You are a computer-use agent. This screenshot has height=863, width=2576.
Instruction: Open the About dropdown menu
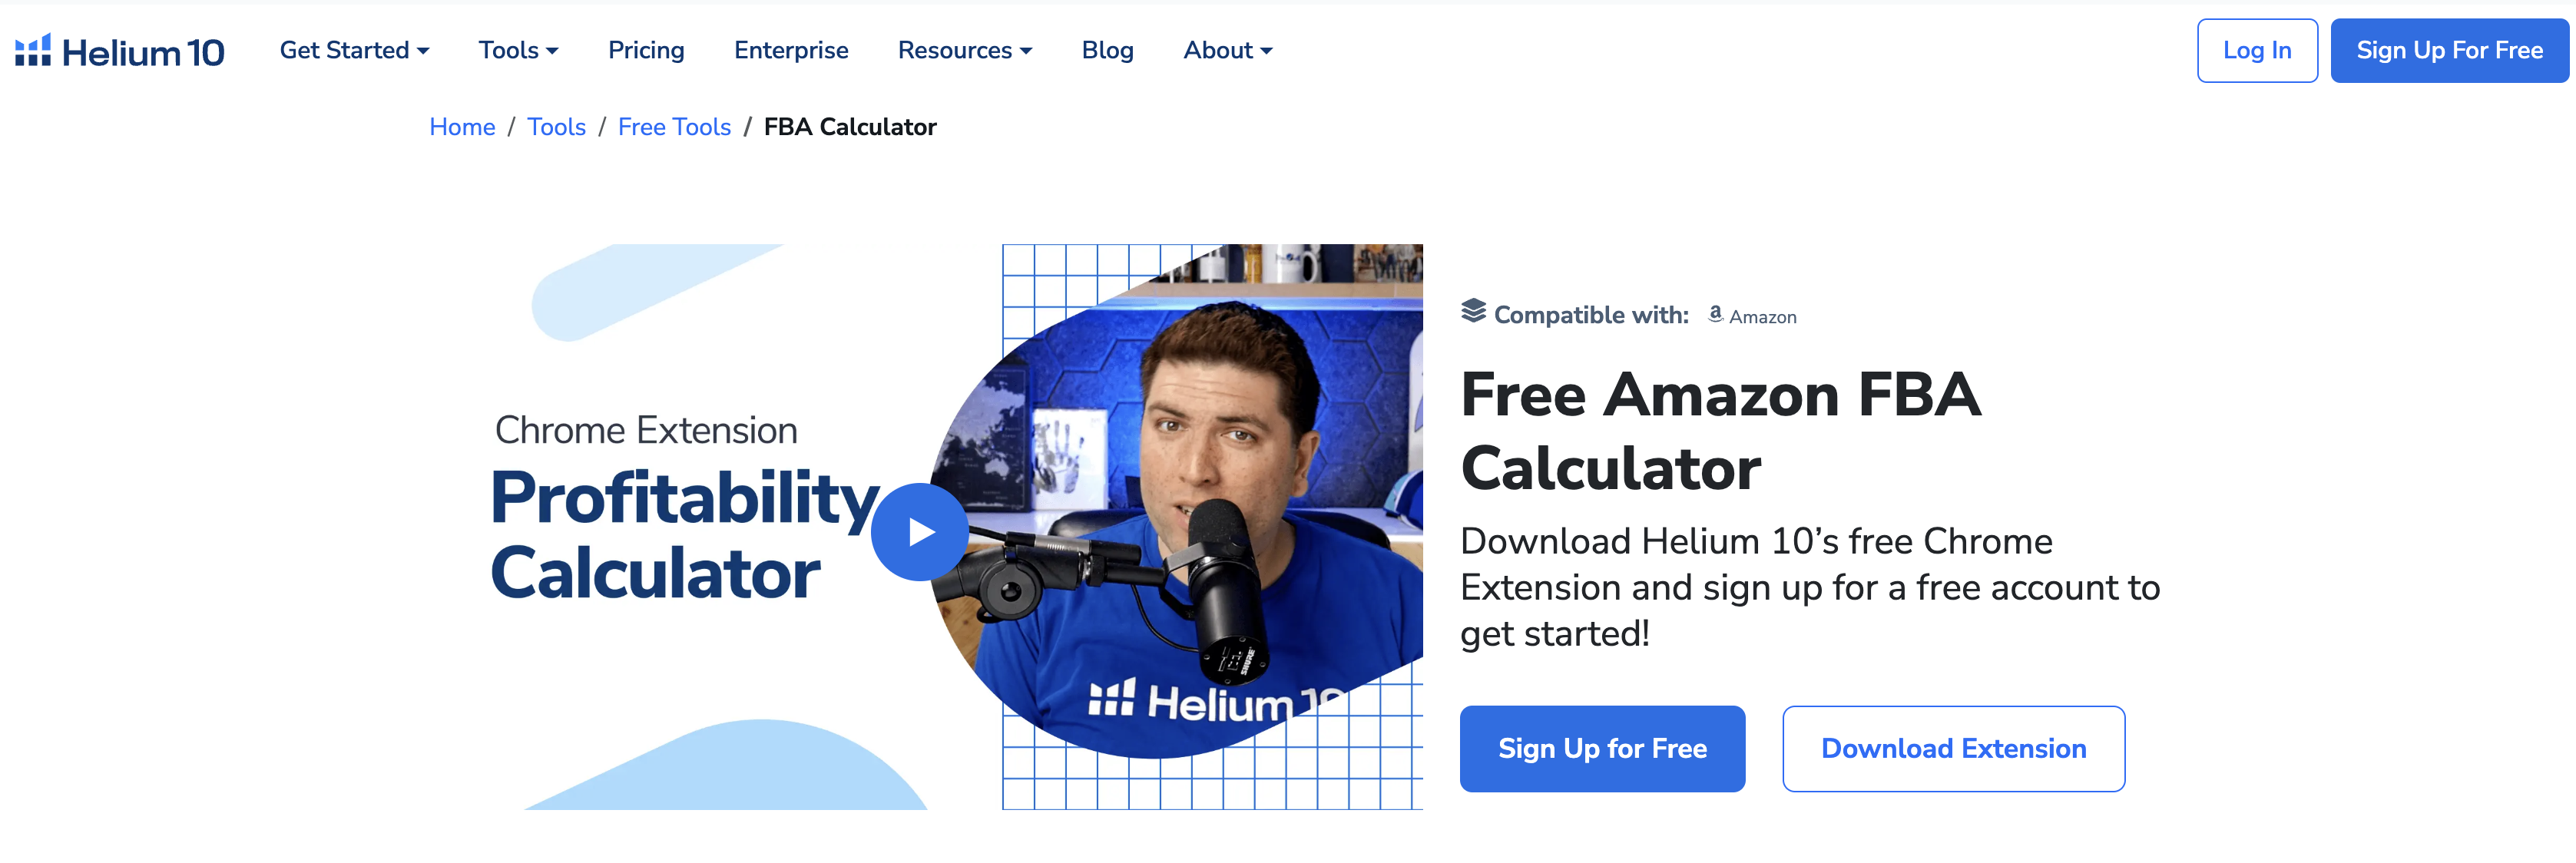click(1227, 50)
